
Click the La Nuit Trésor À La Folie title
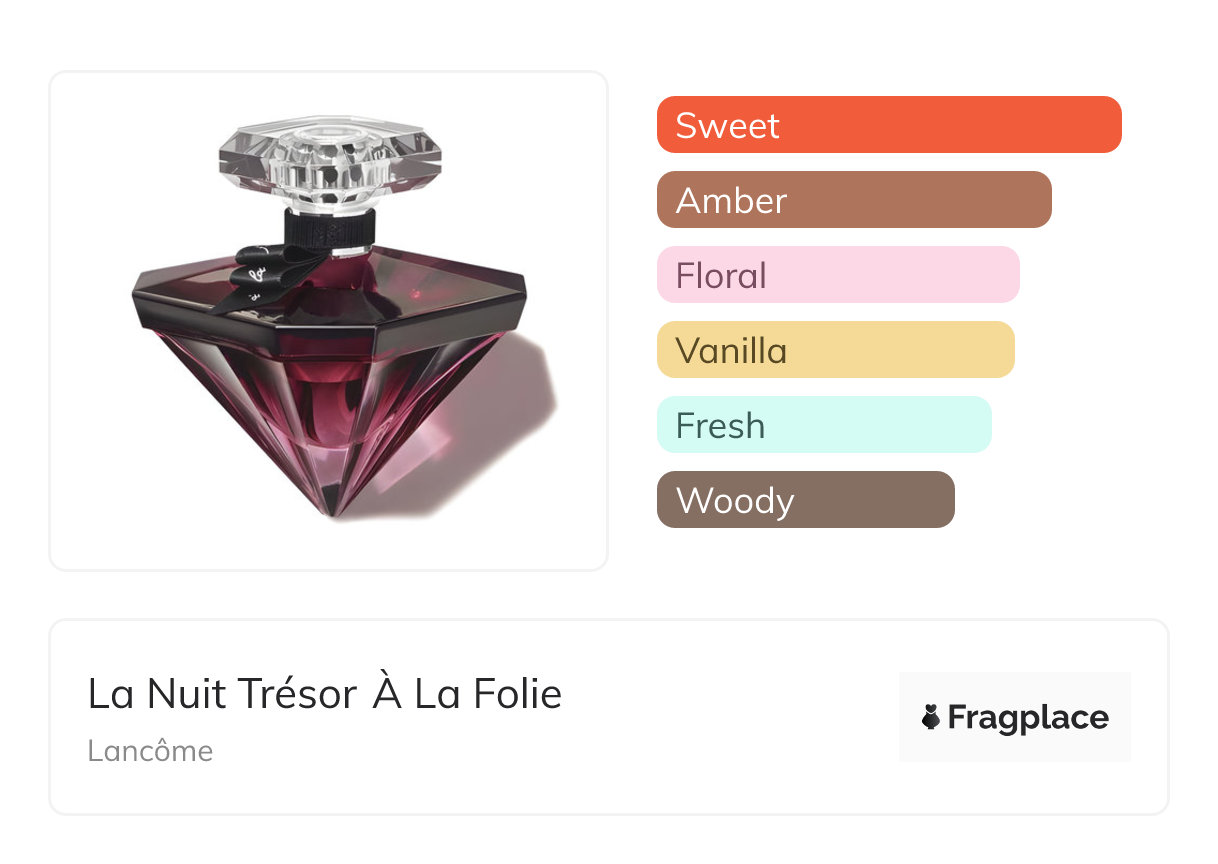pyautogui.click(x=325, y=694)
